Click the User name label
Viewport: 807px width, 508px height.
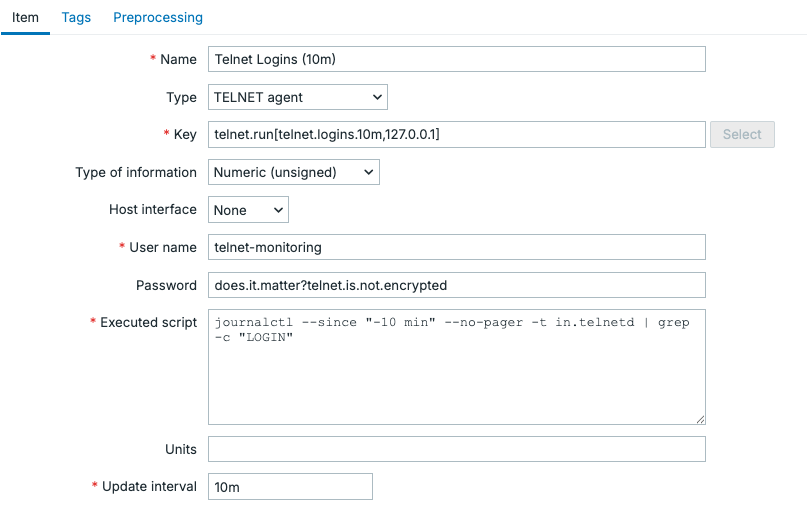click(163, 248)
